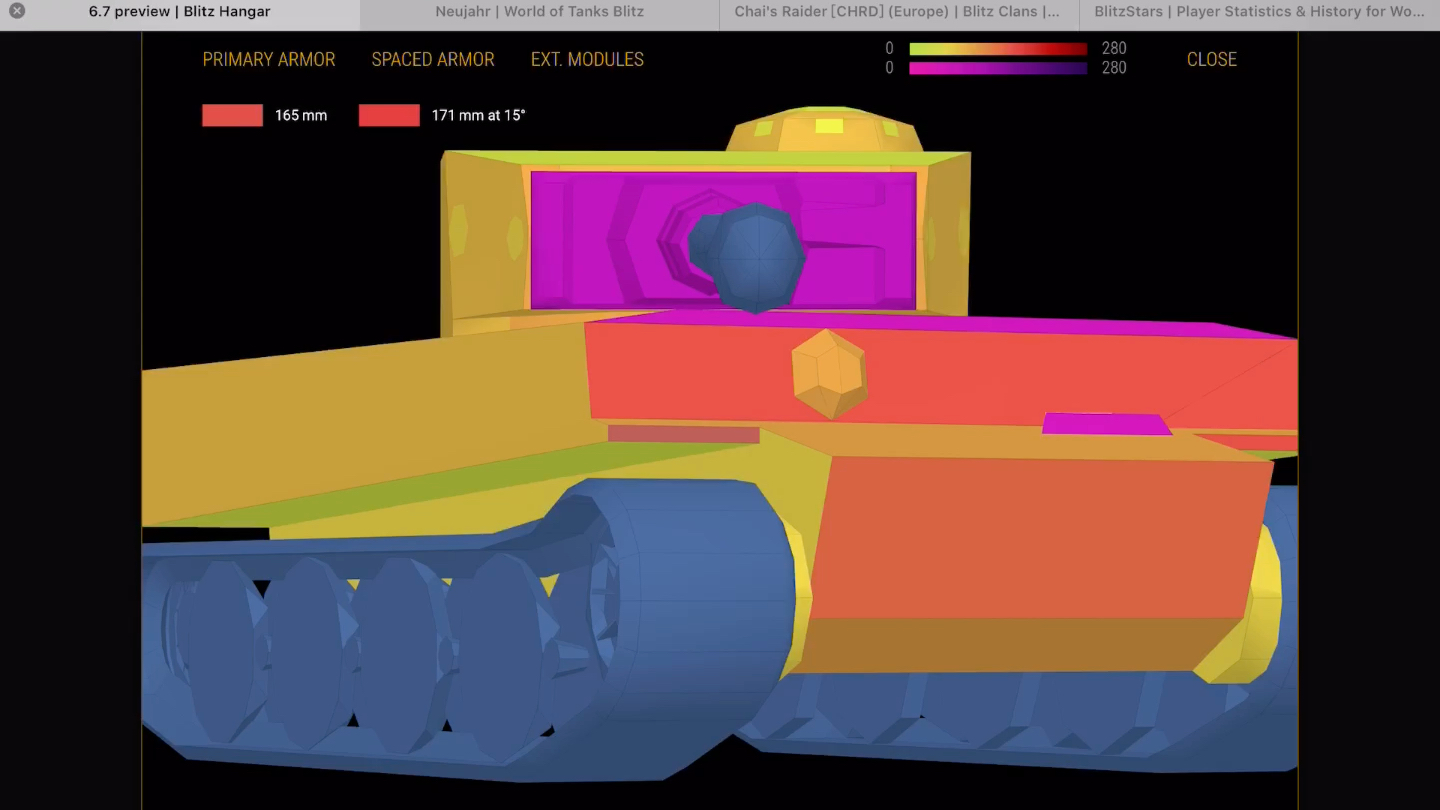Screen dimensions: 1440x810
Task: Click the orange machine gun port on hull
Action: click(x=829, y=374)
